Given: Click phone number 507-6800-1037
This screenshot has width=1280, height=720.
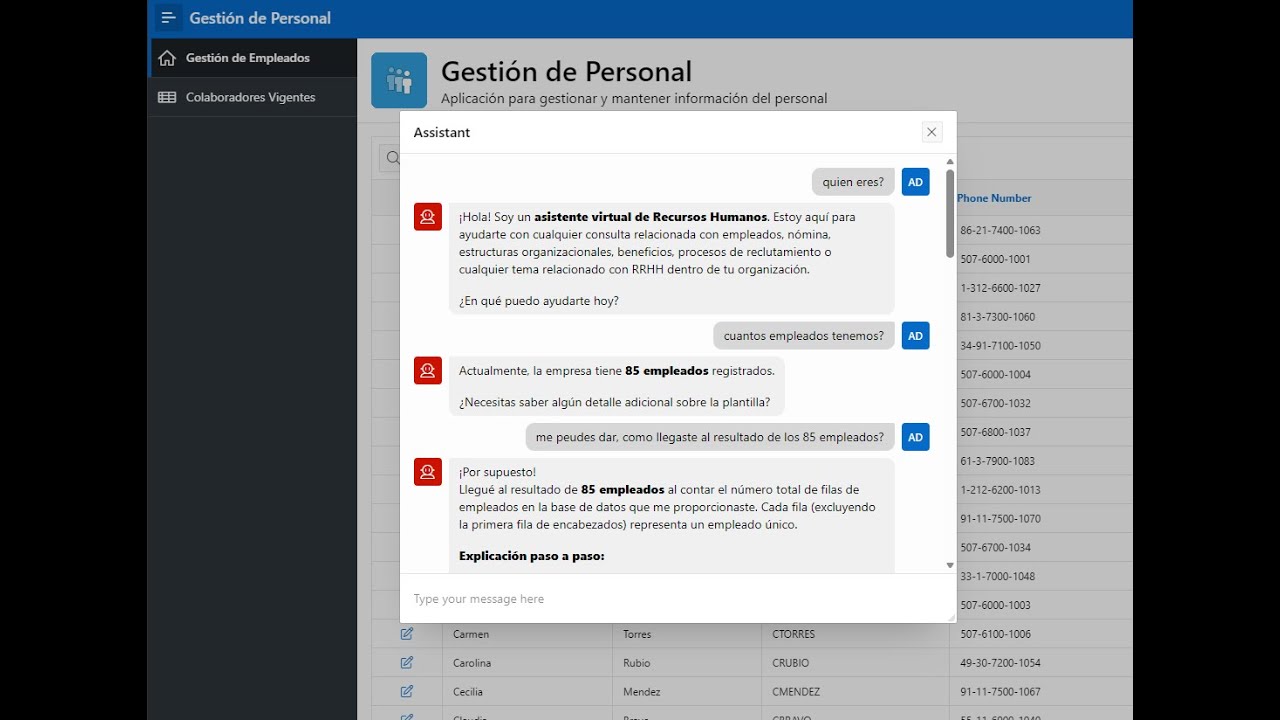Looking at the screenshot, I should click(995, 432).
